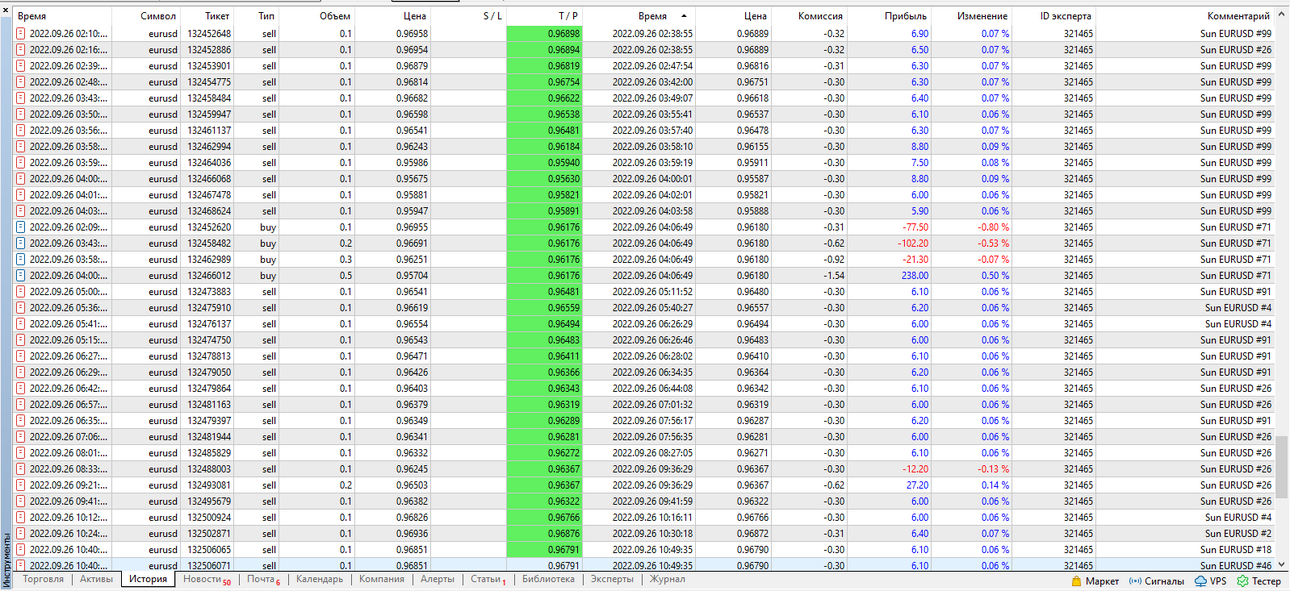Viewport: 1290px width, 591px height.
Task: Click the sell icon in row 132467478
Action: [21, 195]
